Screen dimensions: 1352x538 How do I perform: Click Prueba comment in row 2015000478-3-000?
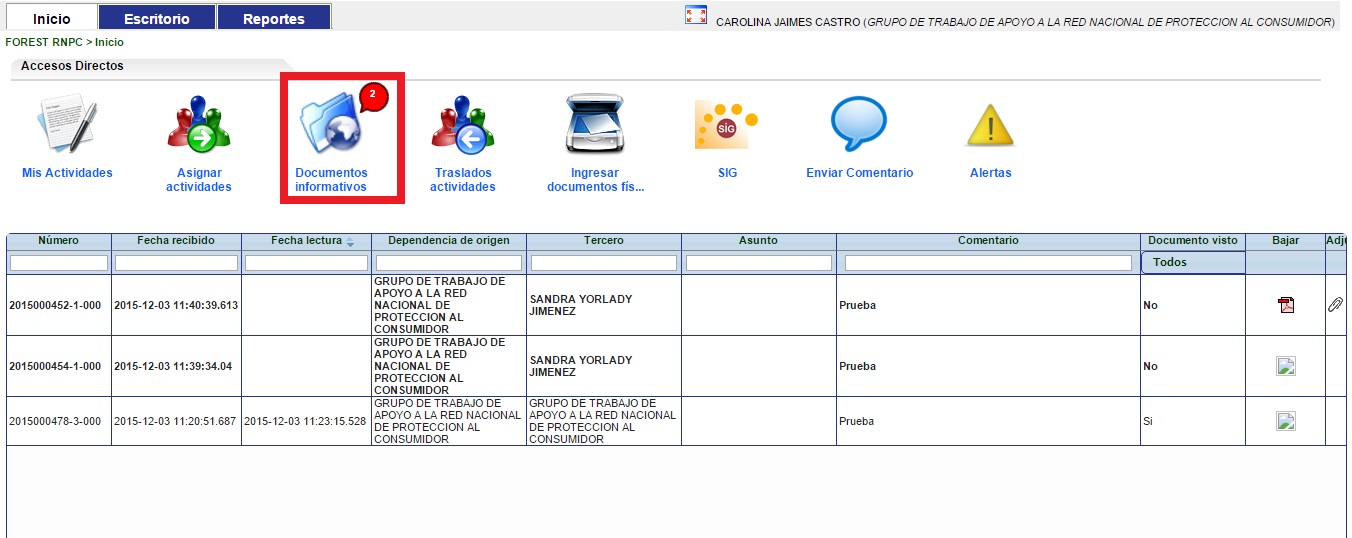(857, 421)
